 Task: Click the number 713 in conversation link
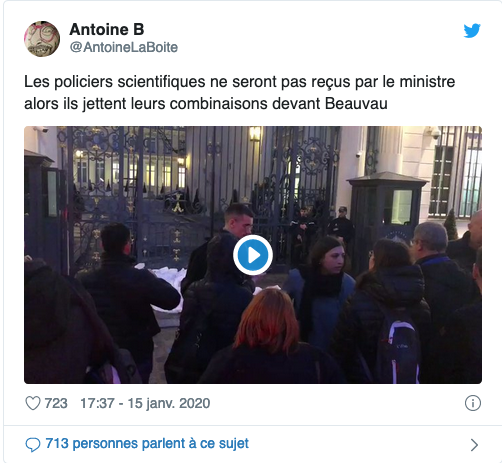[x=57, y=444]
